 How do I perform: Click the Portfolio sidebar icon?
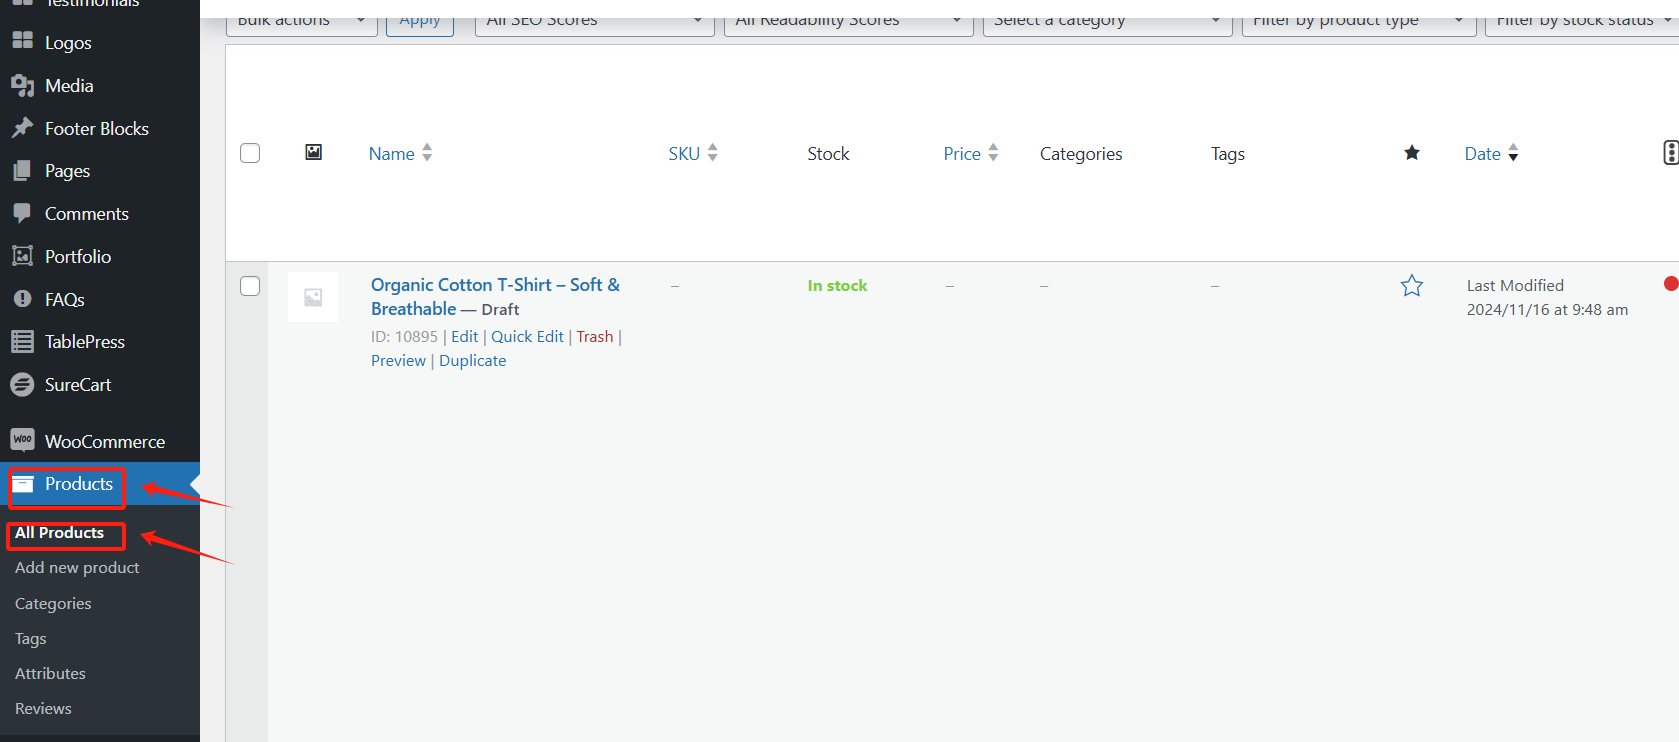pyautogui.click(x=22, y=256)
